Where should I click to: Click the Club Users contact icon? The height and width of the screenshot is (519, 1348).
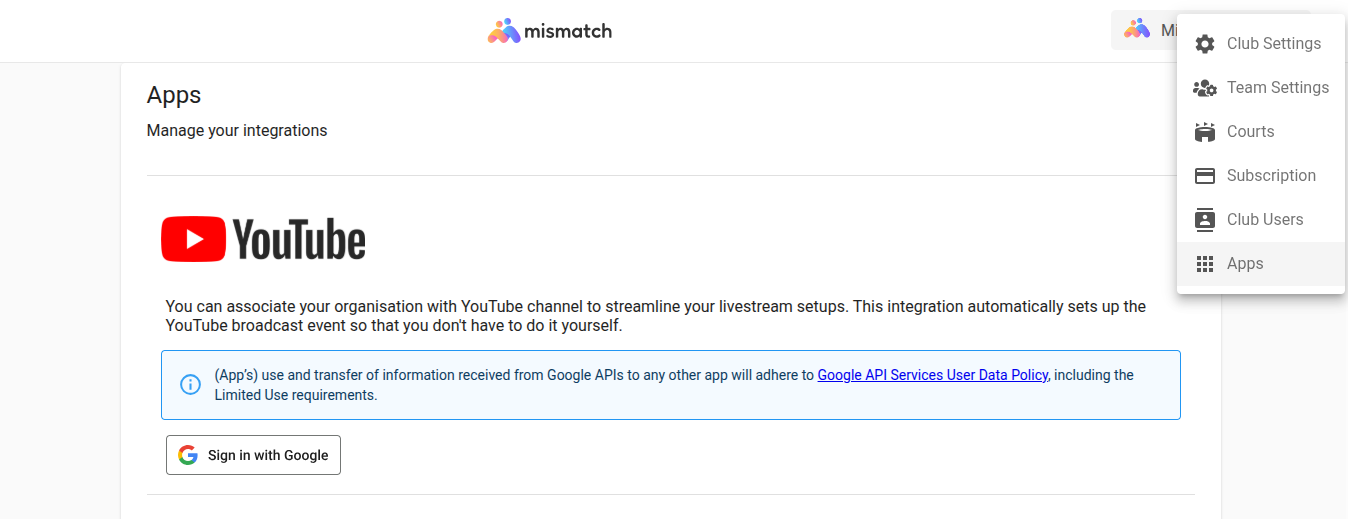(x=1205, y=220)
